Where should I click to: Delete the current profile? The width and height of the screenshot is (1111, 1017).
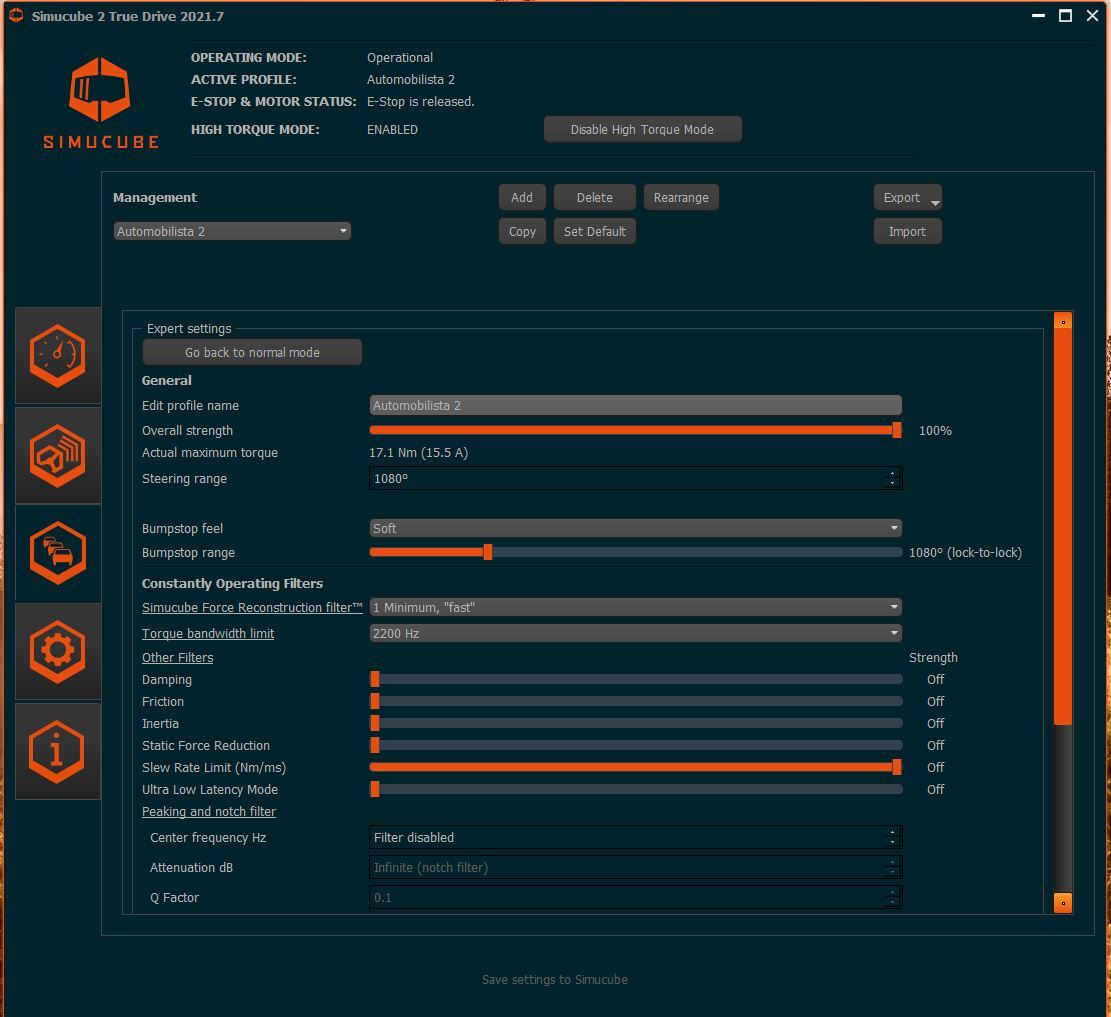[x=594, y=198]
